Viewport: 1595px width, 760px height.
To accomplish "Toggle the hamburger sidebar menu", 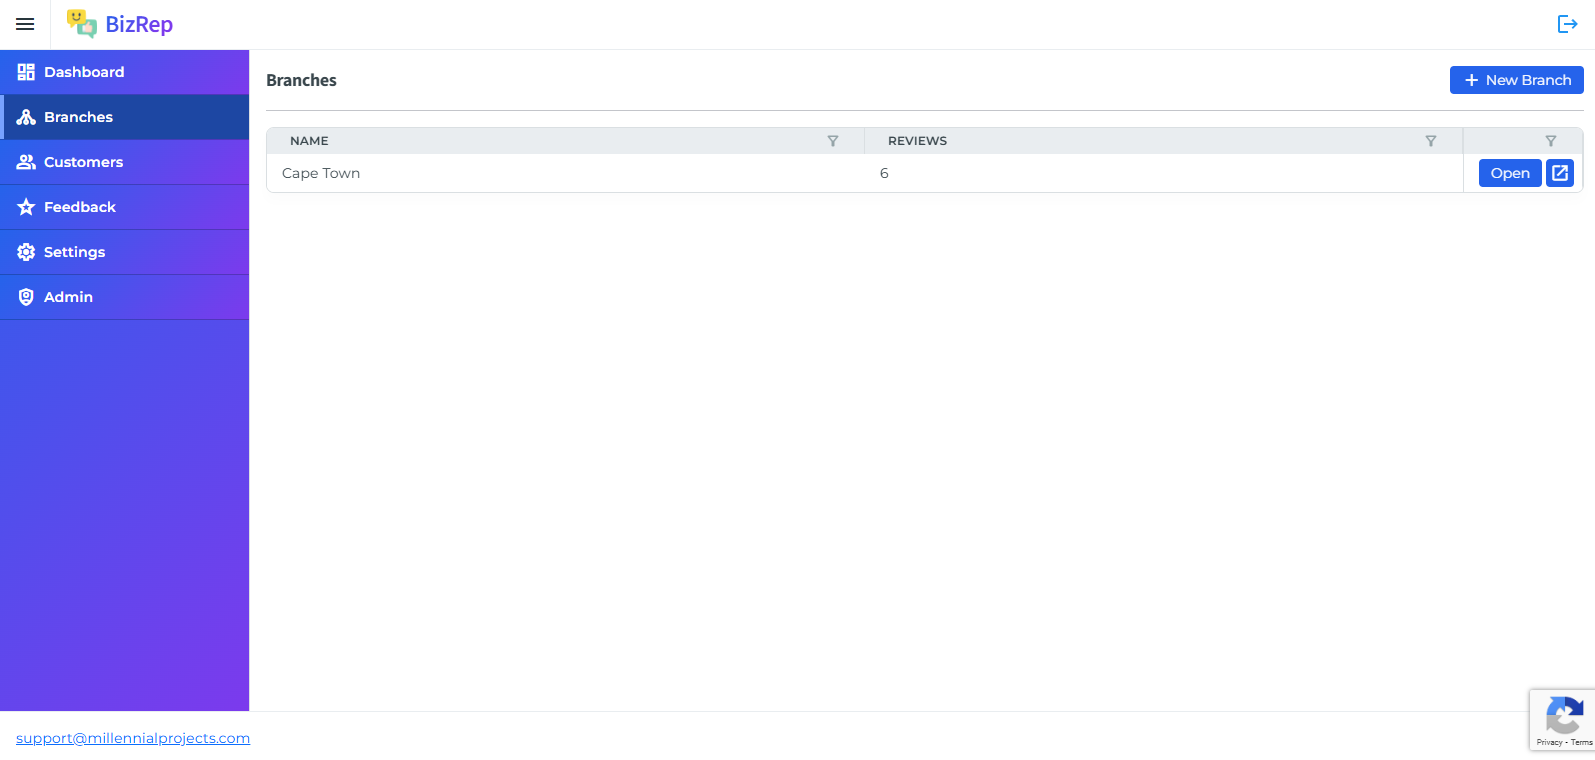I will (25, 24).
